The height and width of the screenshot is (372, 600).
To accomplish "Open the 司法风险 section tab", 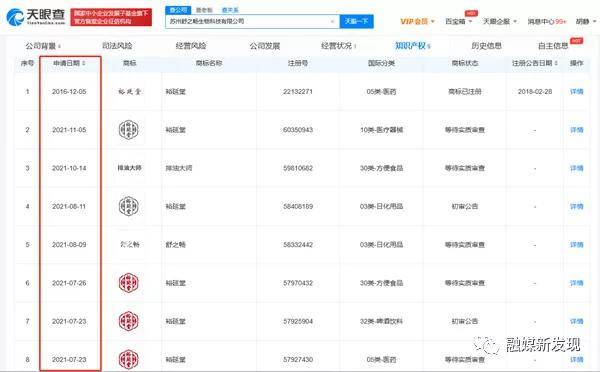I will pos(117,46).
